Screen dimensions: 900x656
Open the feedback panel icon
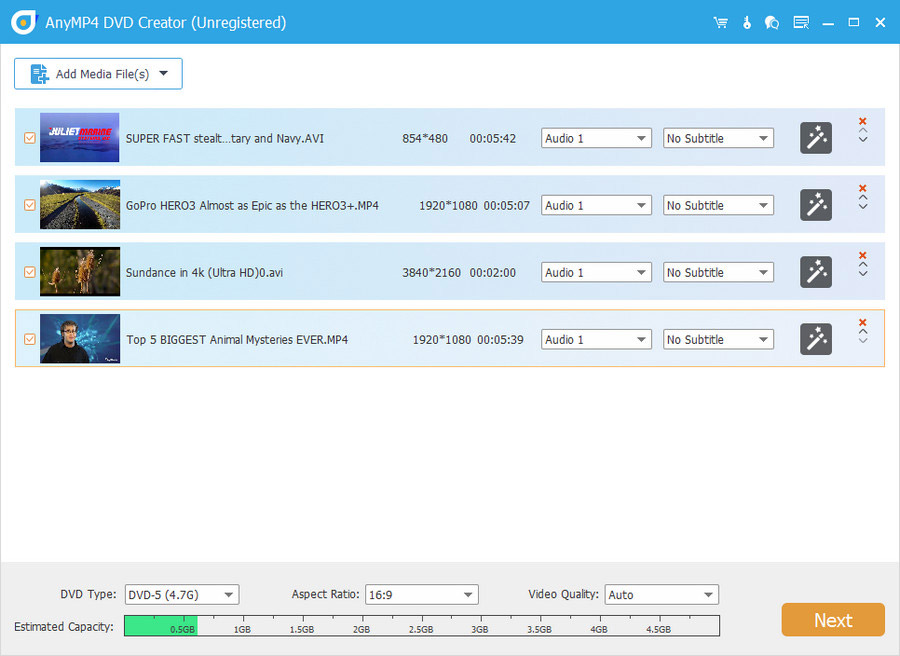801,21
